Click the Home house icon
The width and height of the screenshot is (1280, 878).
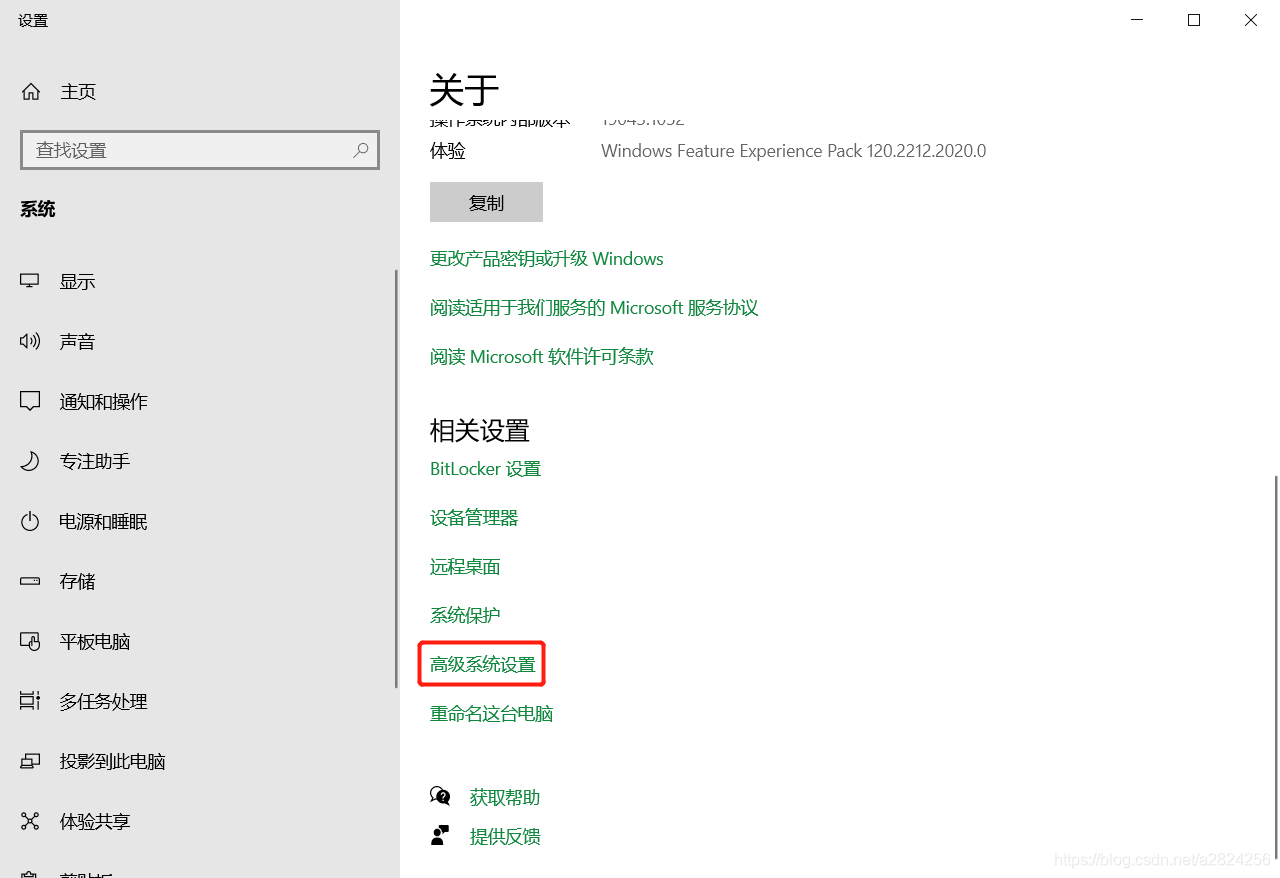pos(31,92)
